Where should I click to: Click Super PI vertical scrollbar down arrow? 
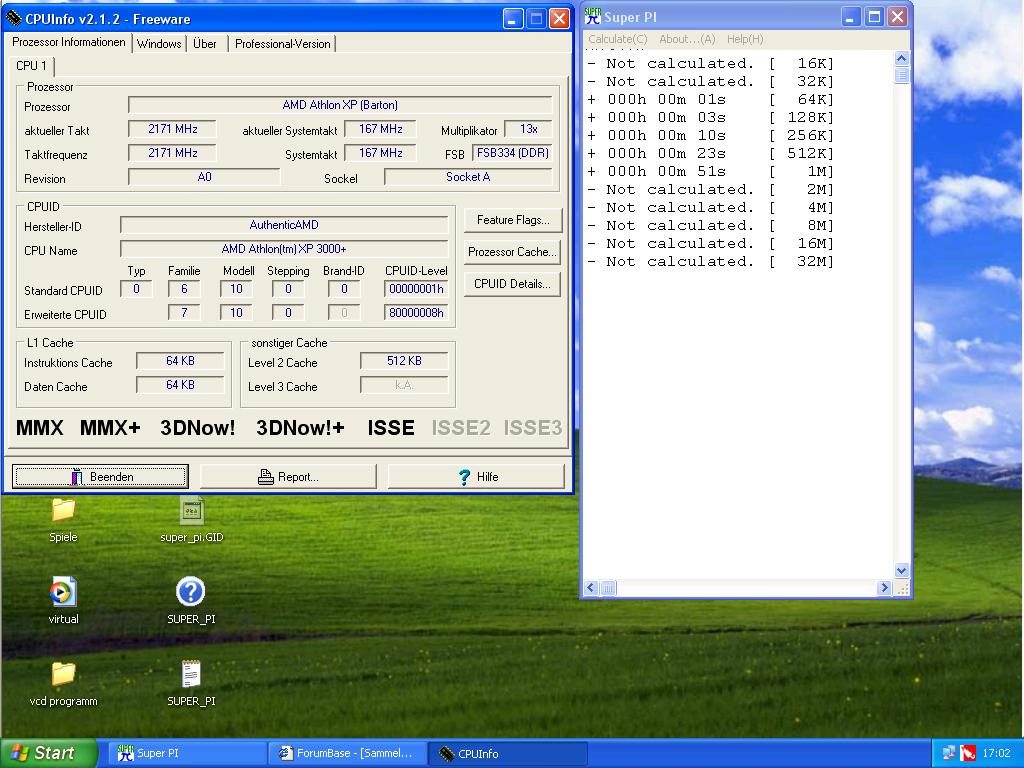[901, 571]
